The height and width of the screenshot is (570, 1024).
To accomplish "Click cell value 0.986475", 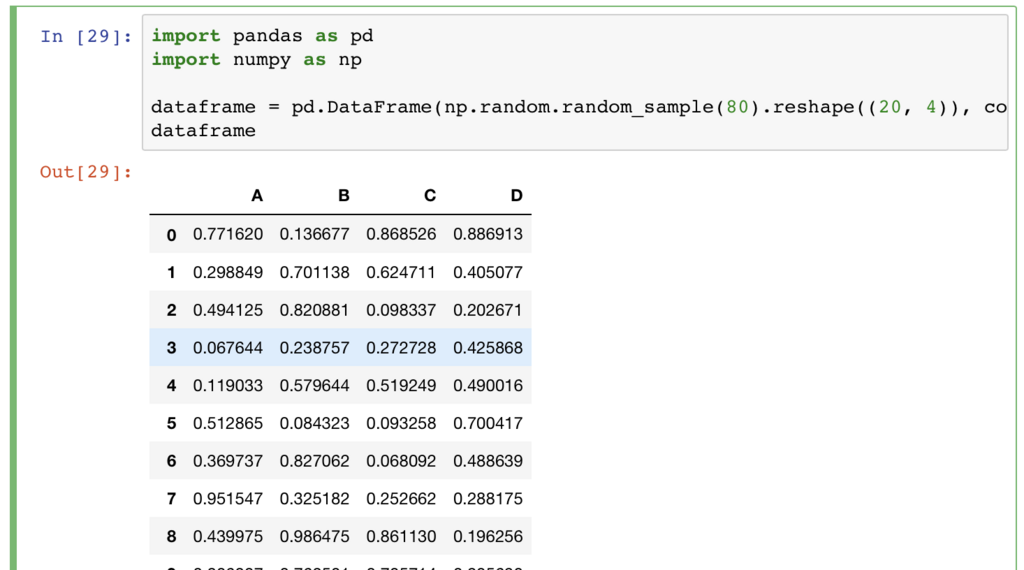I will [315, 537].
